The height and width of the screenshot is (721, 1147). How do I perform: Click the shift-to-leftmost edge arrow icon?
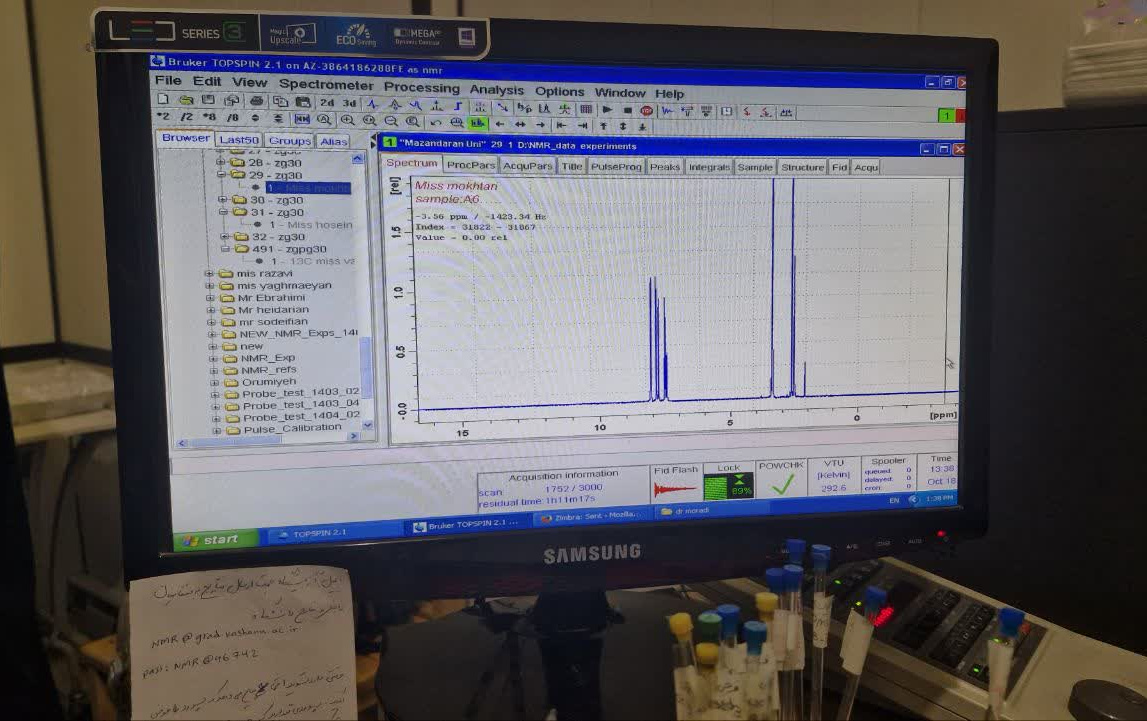point(561,125)
